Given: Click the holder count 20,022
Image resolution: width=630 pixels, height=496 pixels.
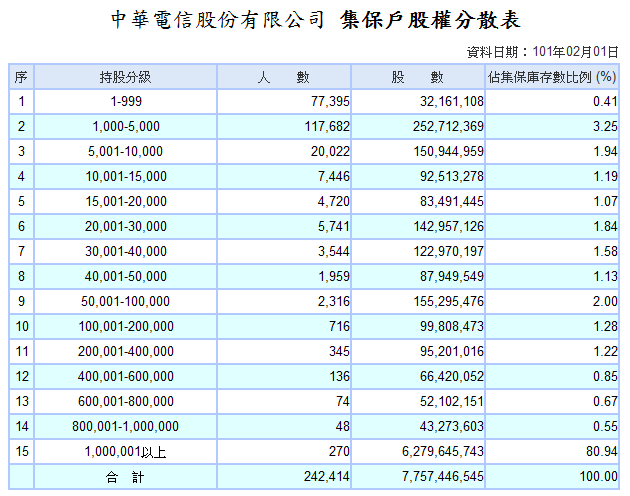Looking at the screenshot, I should click(330, 152).
